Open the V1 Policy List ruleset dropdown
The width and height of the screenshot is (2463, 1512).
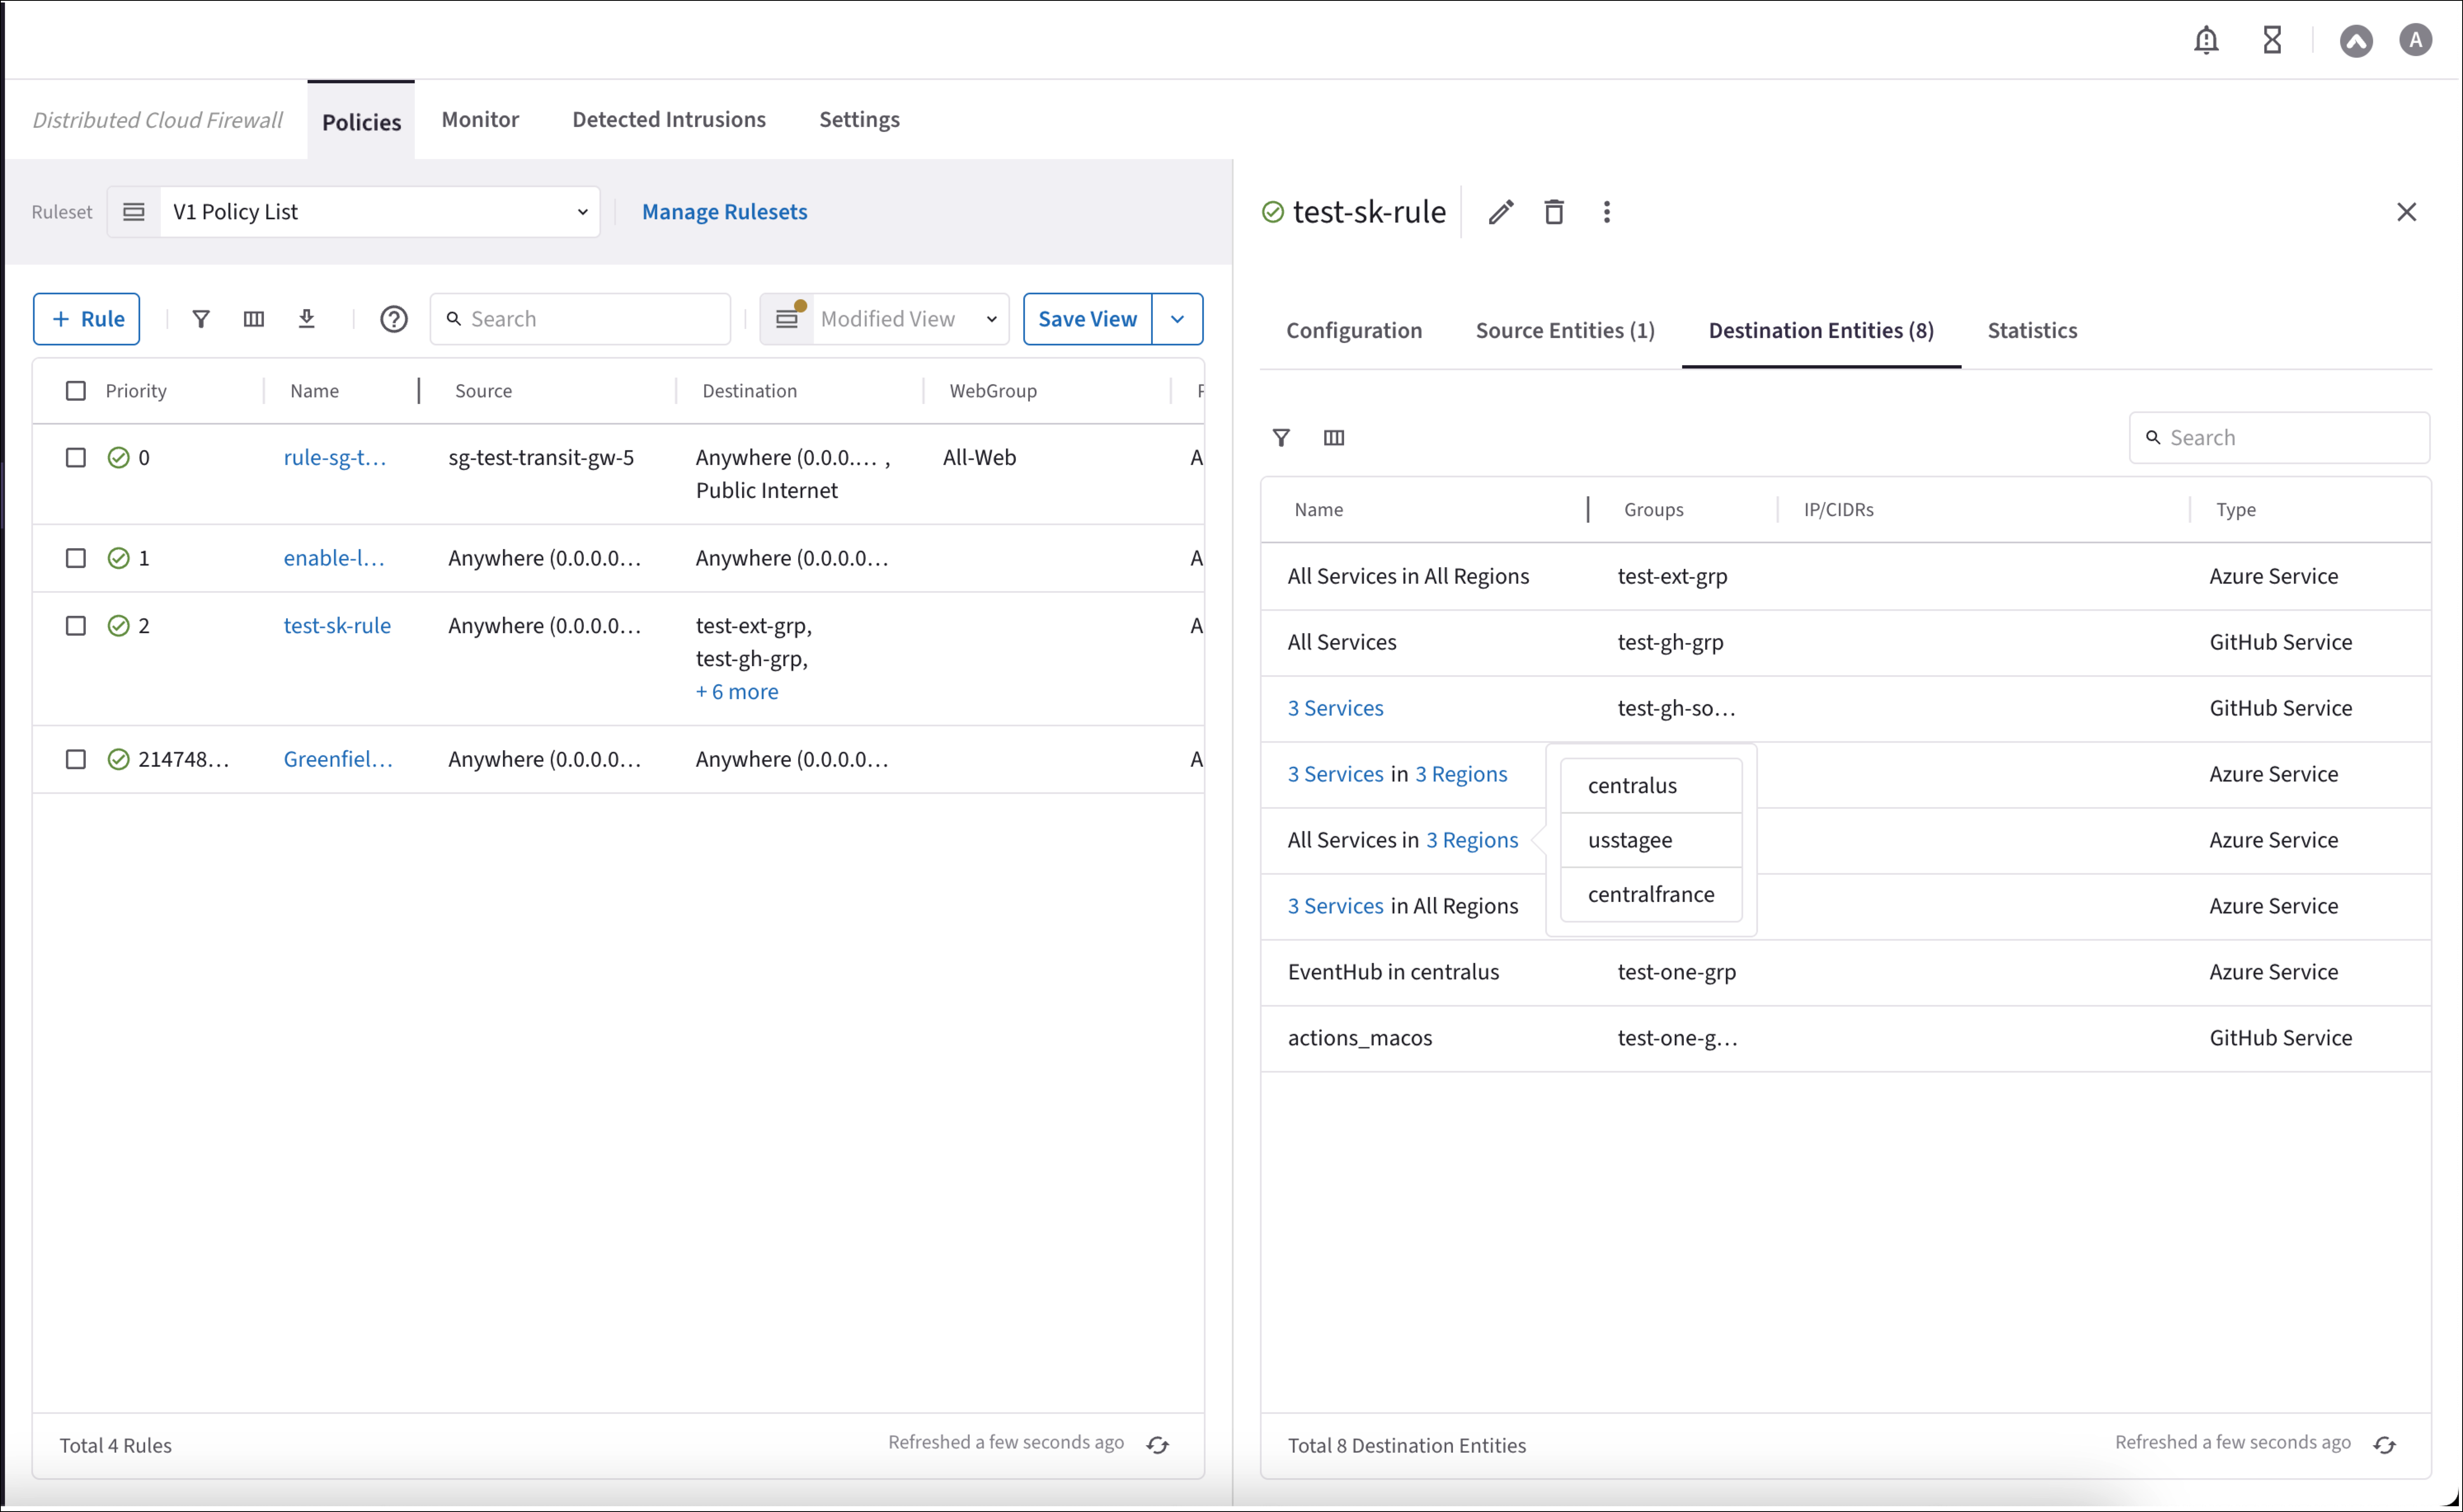(x=379, y=212)
